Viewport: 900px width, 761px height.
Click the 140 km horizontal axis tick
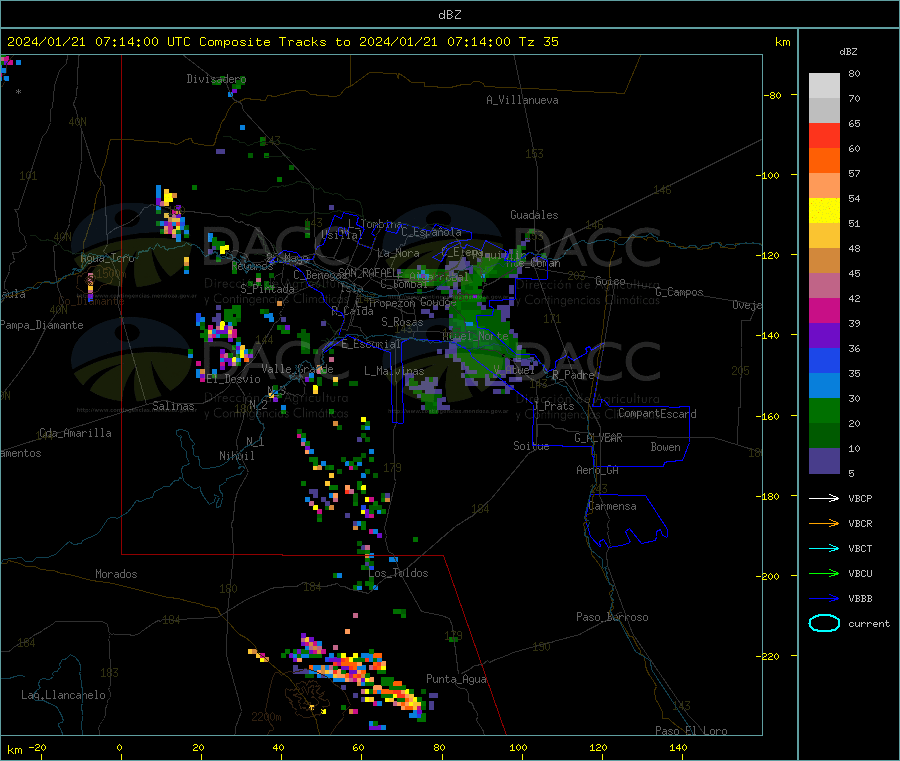click(x=678, y=747)
